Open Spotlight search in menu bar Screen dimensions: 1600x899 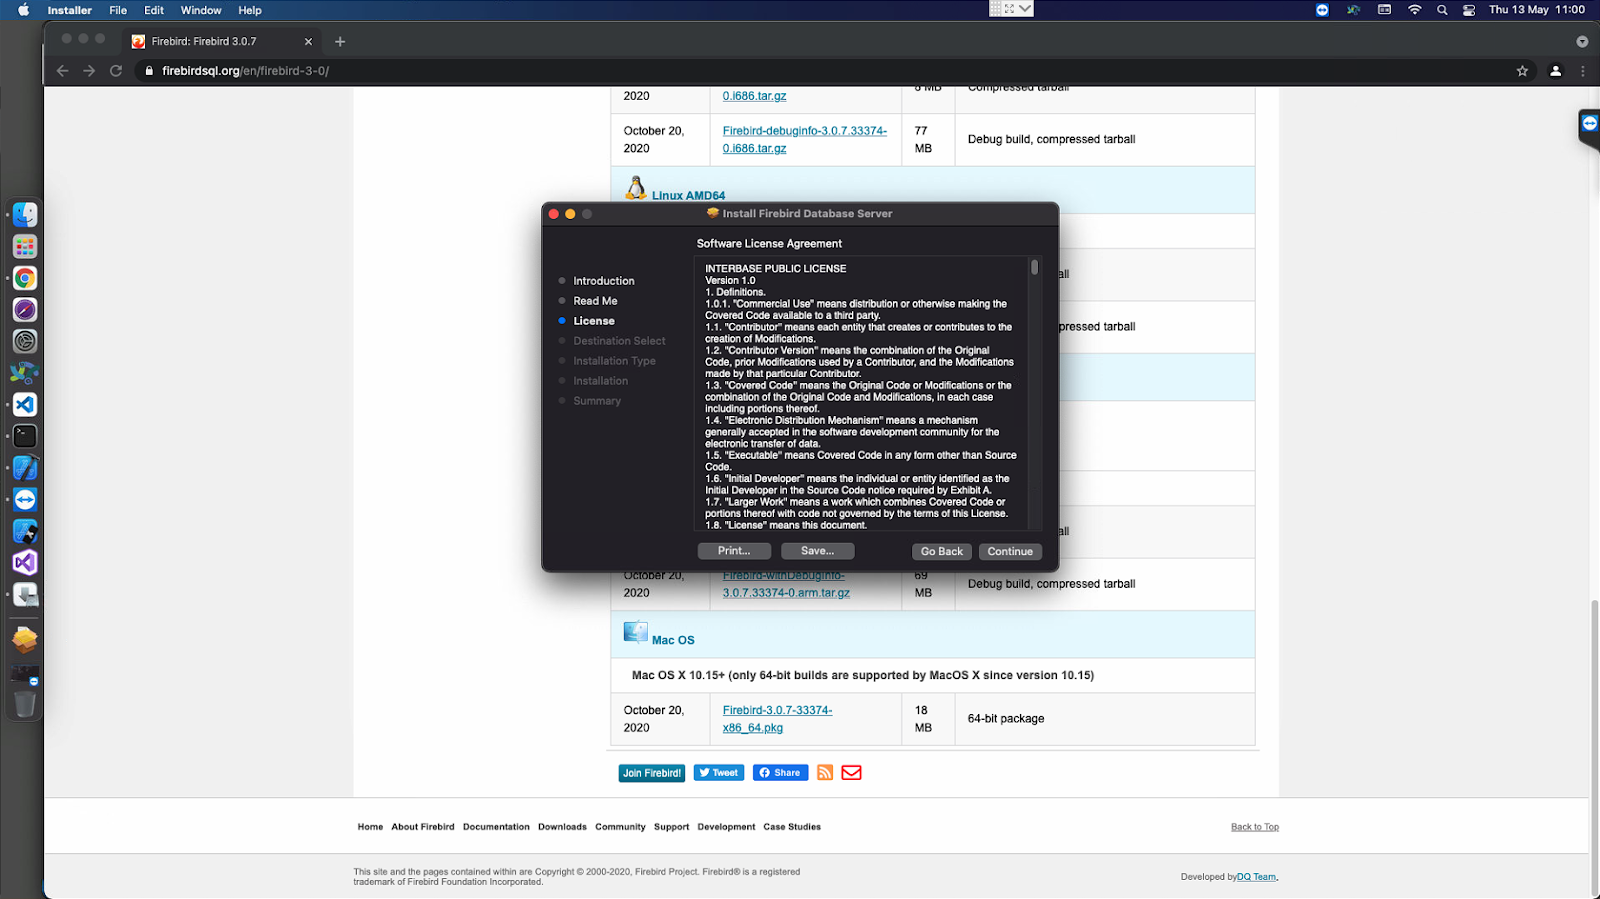click(x=1442, y=10)
